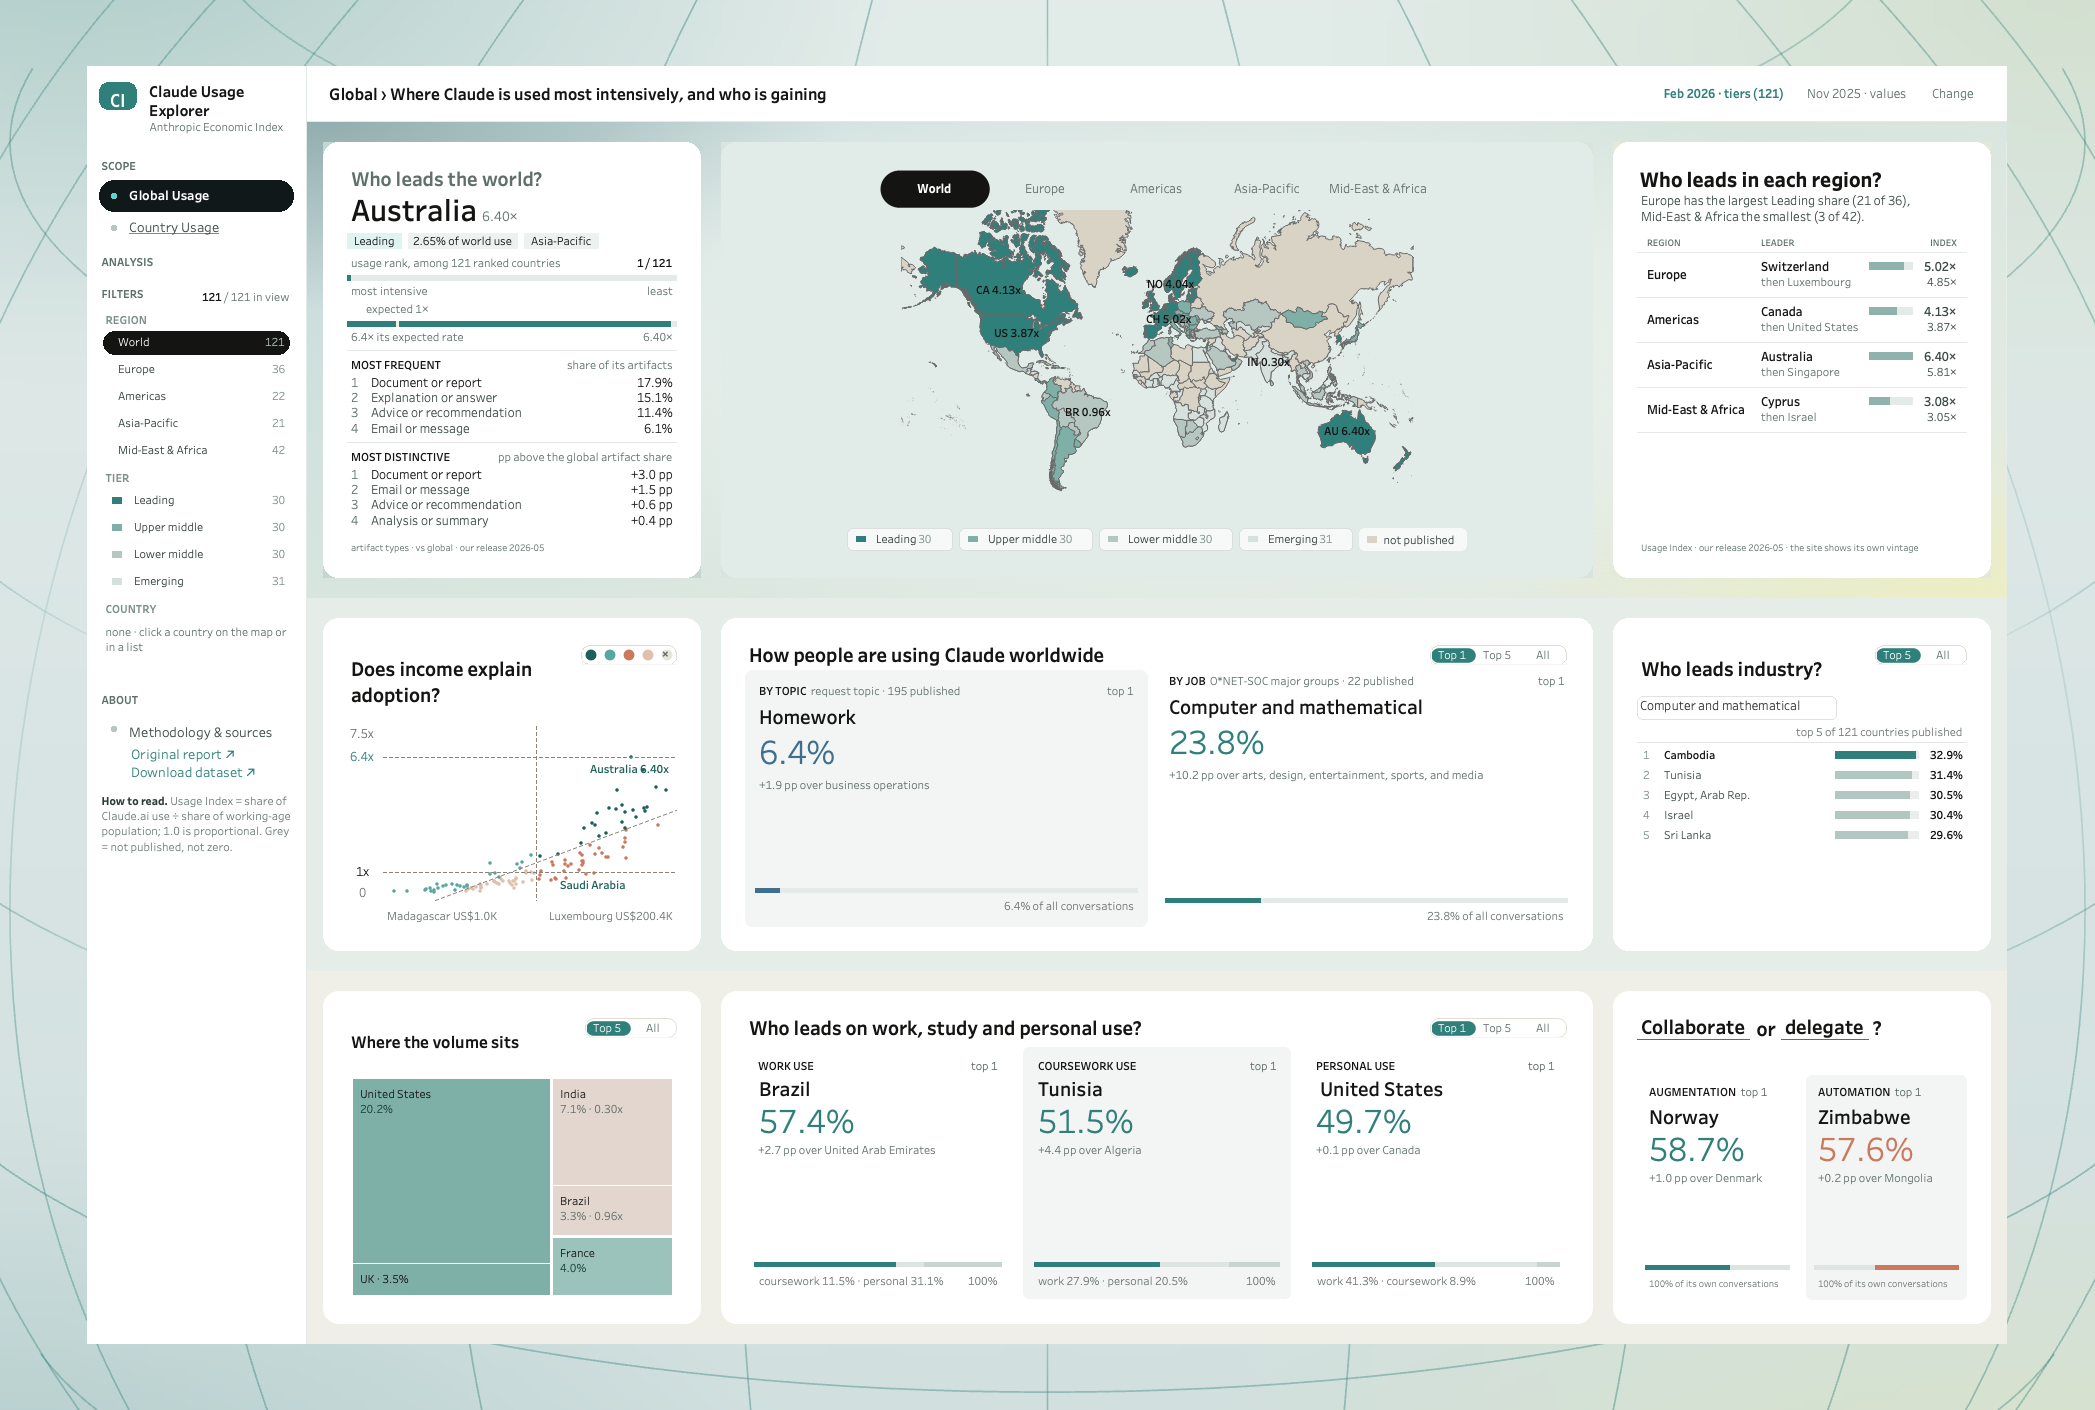Click external arrow next to Original report

(x=230, y=754)
